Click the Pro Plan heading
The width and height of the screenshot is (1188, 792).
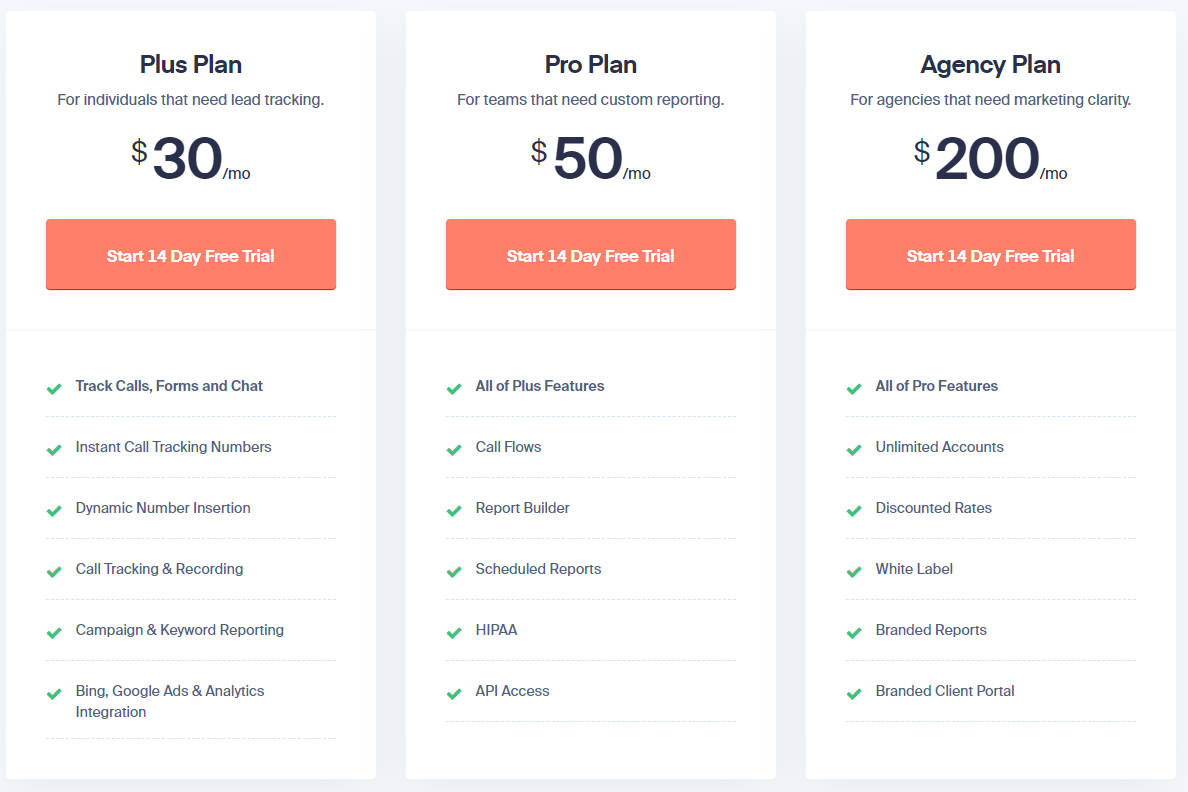coord(591,65)
